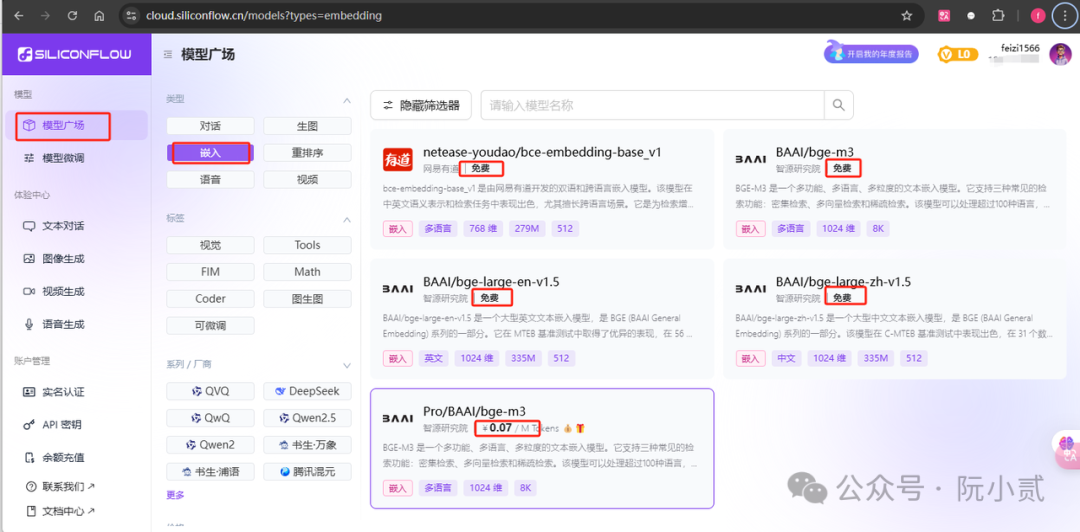
Task: Select the 对话 type filter
Action: 210,126
